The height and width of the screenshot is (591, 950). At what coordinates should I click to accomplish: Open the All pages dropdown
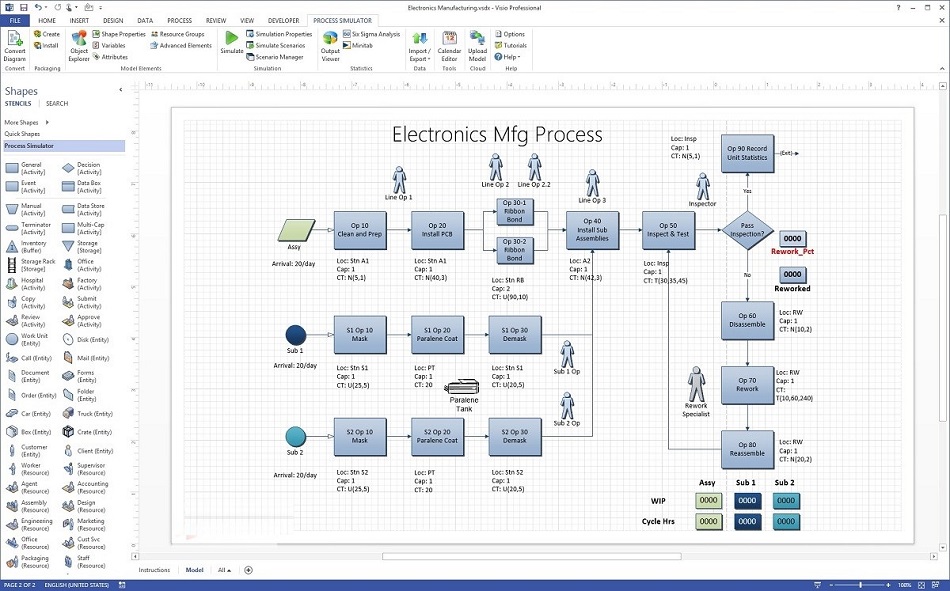click(x=224, y=570)
